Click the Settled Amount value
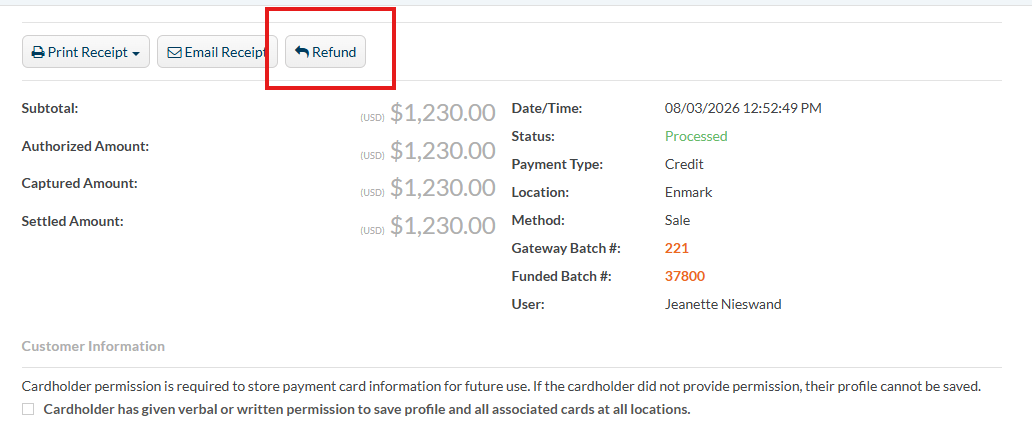This screenshot has height=435, width=1032. tap(442, 226)
